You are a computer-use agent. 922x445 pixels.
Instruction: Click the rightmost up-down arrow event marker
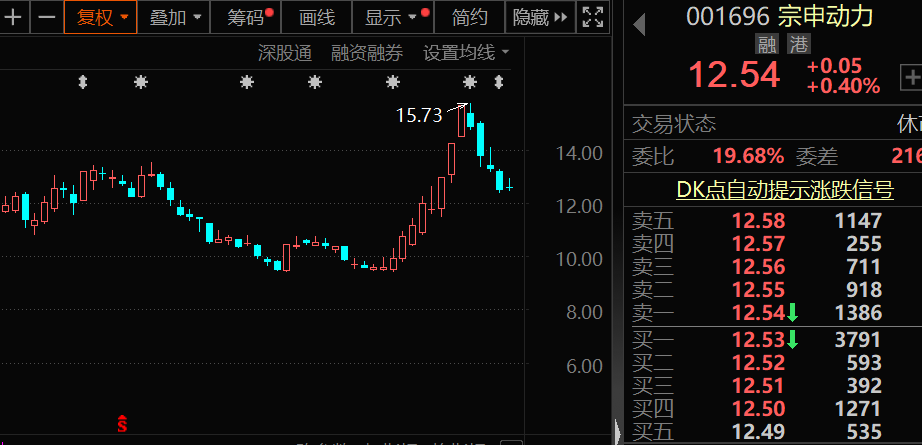pos(499,82)
